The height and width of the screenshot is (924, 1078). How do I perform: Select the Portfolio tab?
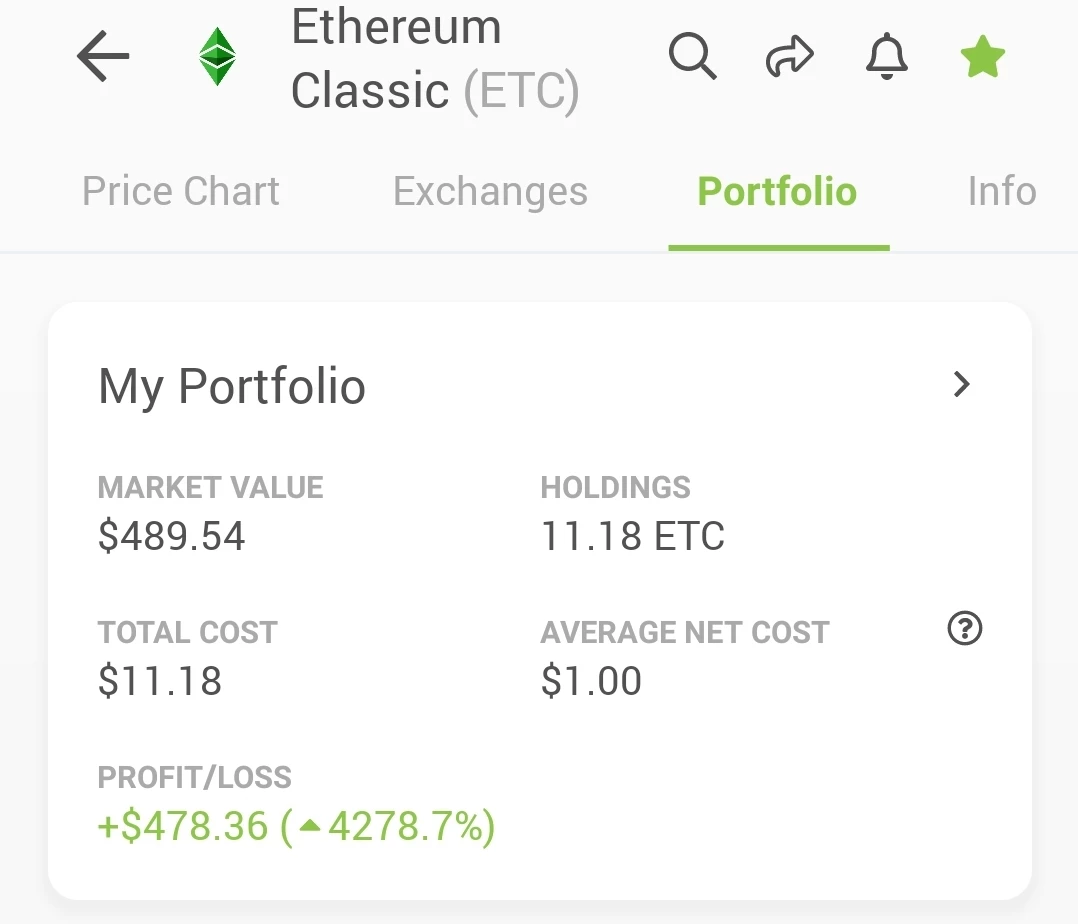click(778, 191)
